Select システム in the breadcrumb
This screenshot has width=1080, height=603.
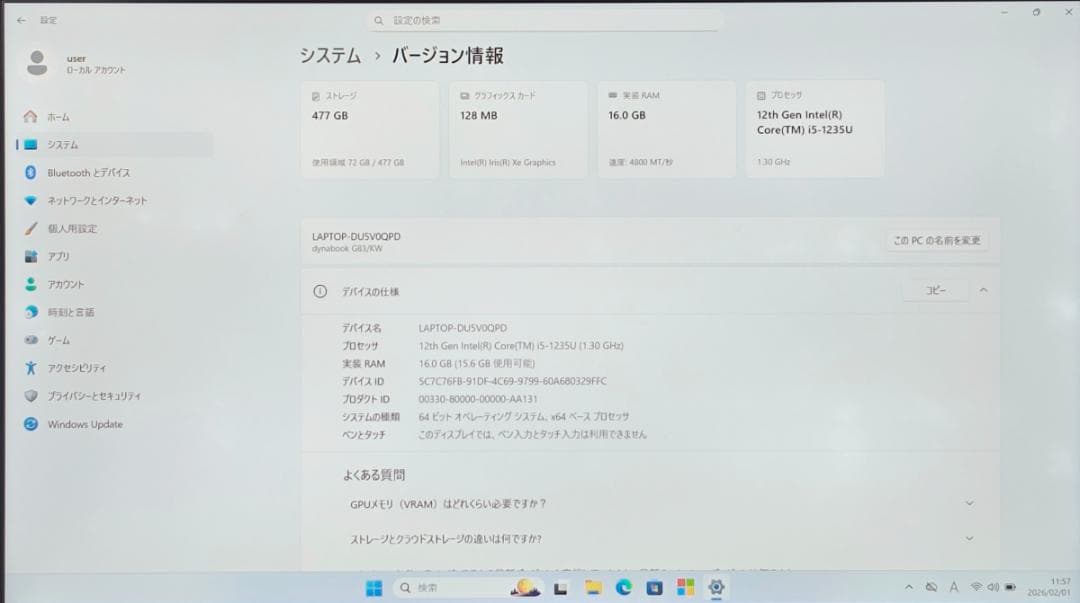tap(328, 57)
